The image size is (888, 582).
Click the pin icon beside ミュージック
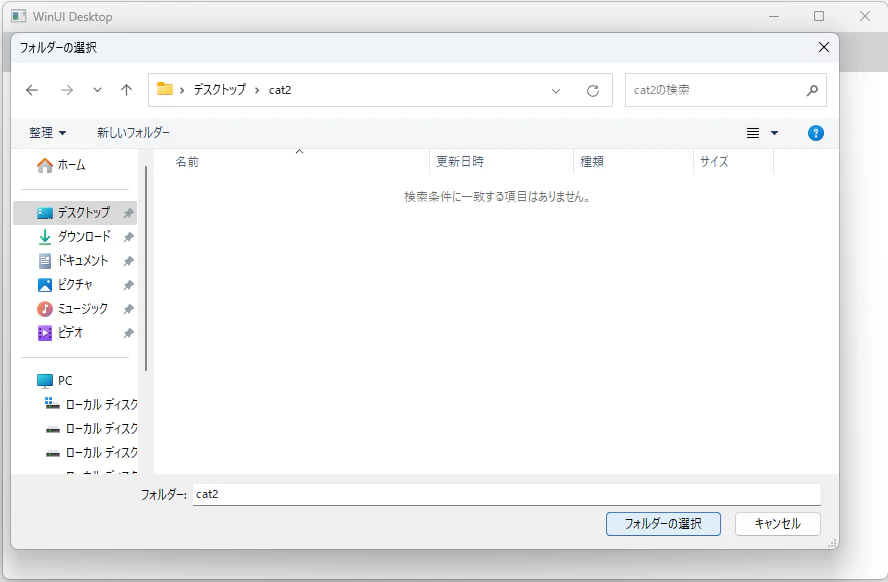(129, 309)
